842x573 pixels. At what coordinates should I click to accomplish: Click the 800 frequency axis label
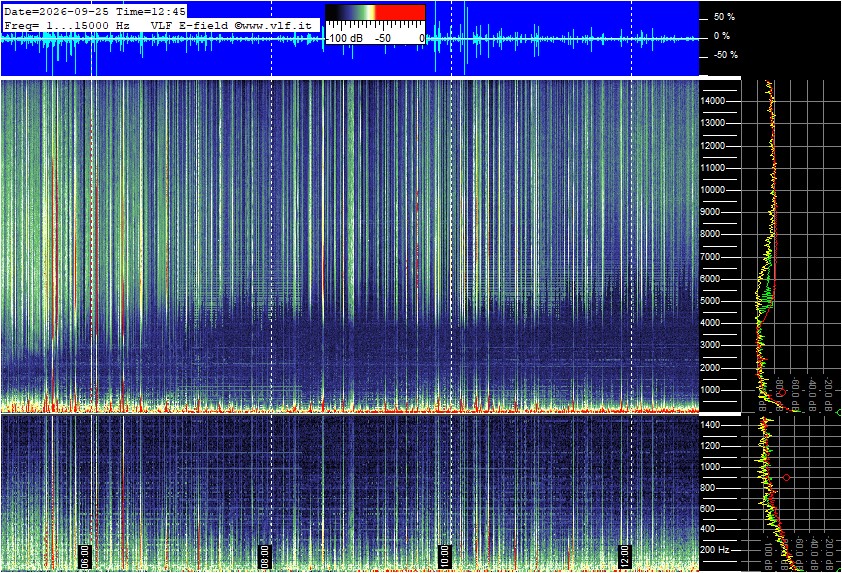(x=708, y=488)
